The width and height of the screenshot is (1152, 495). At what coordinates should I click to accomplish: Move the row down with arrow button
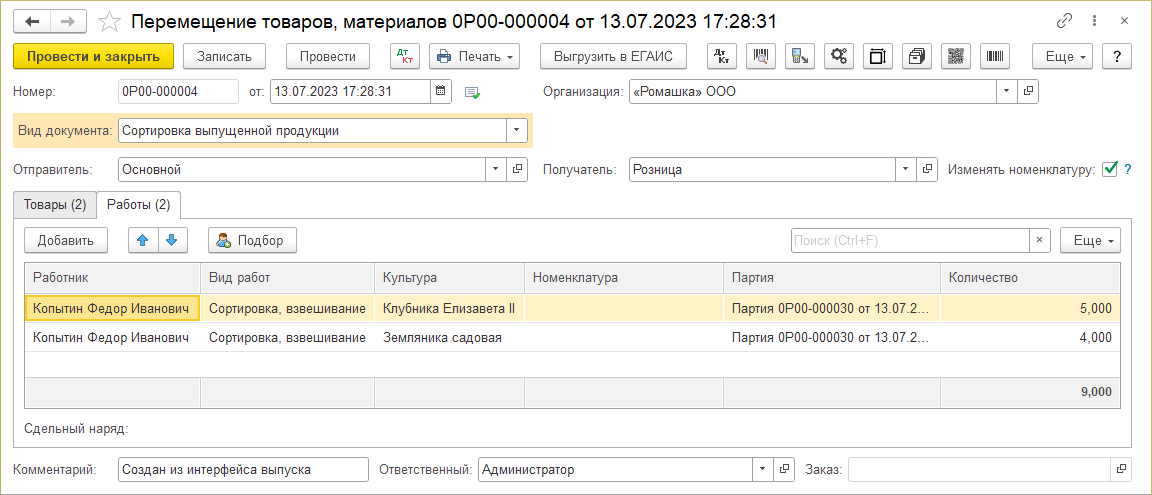172,240
